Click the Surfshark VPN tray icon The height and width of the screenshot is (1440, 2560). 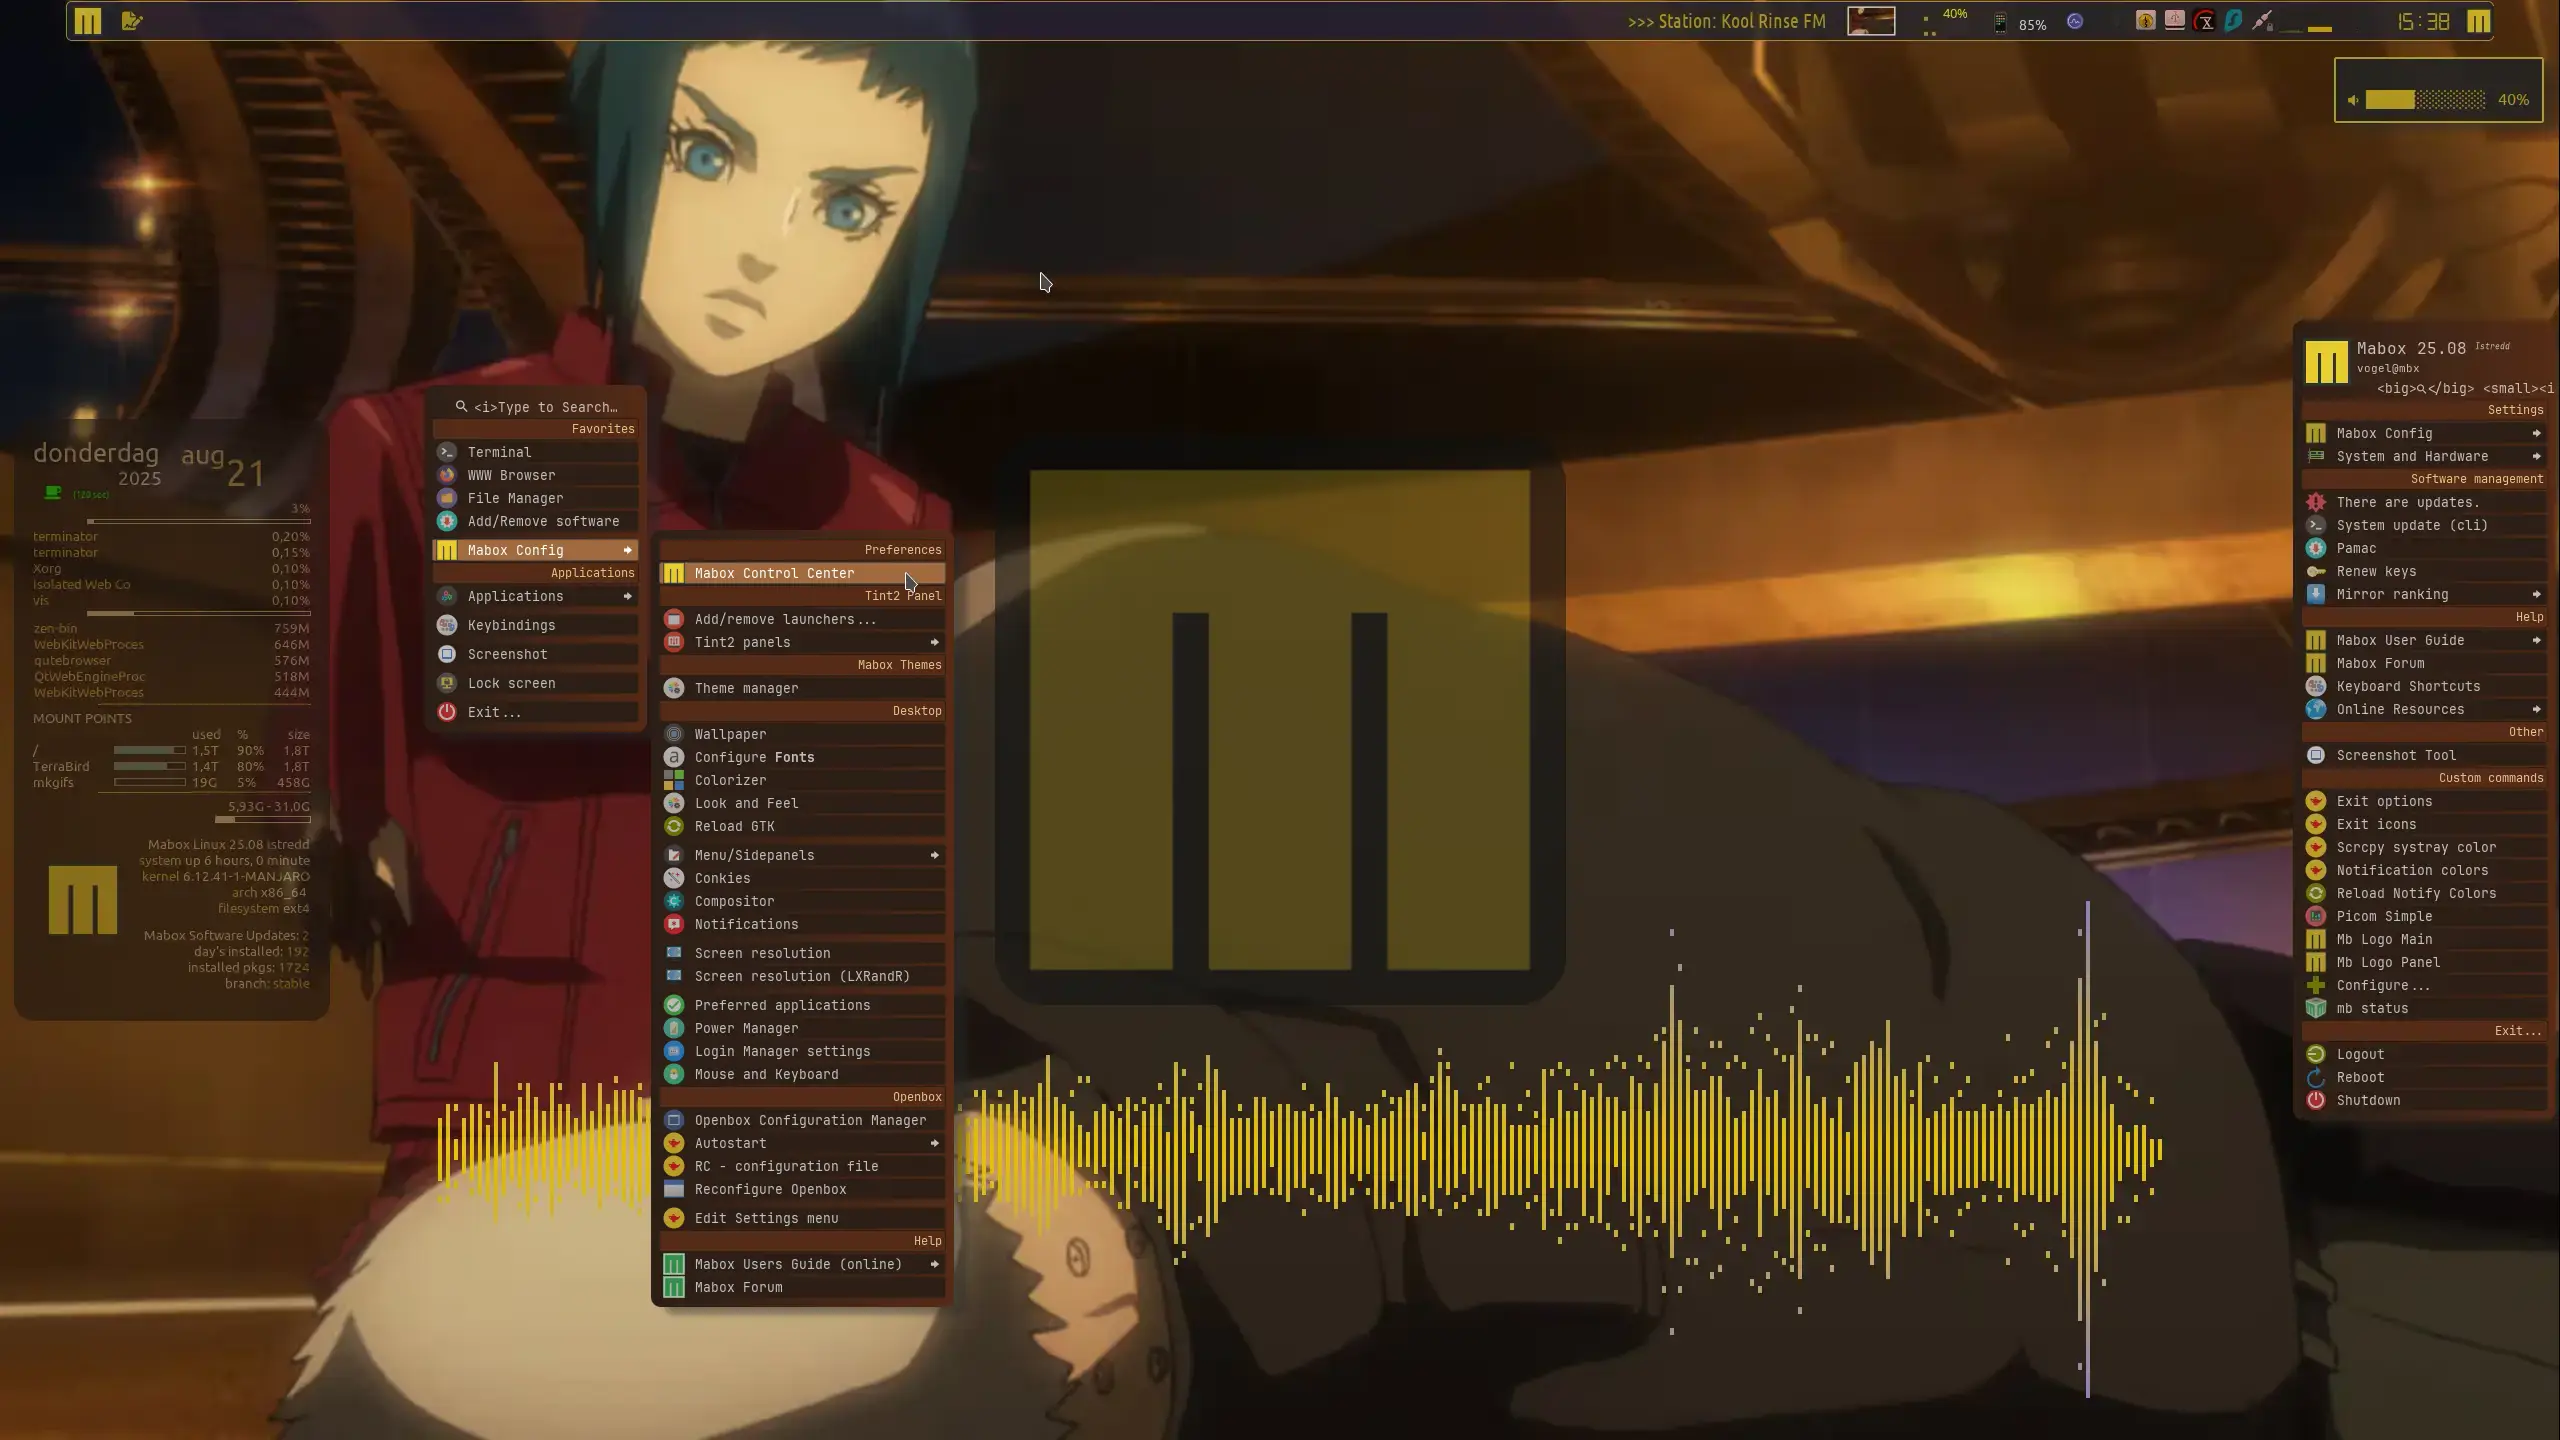click(x=2233, y=21)
